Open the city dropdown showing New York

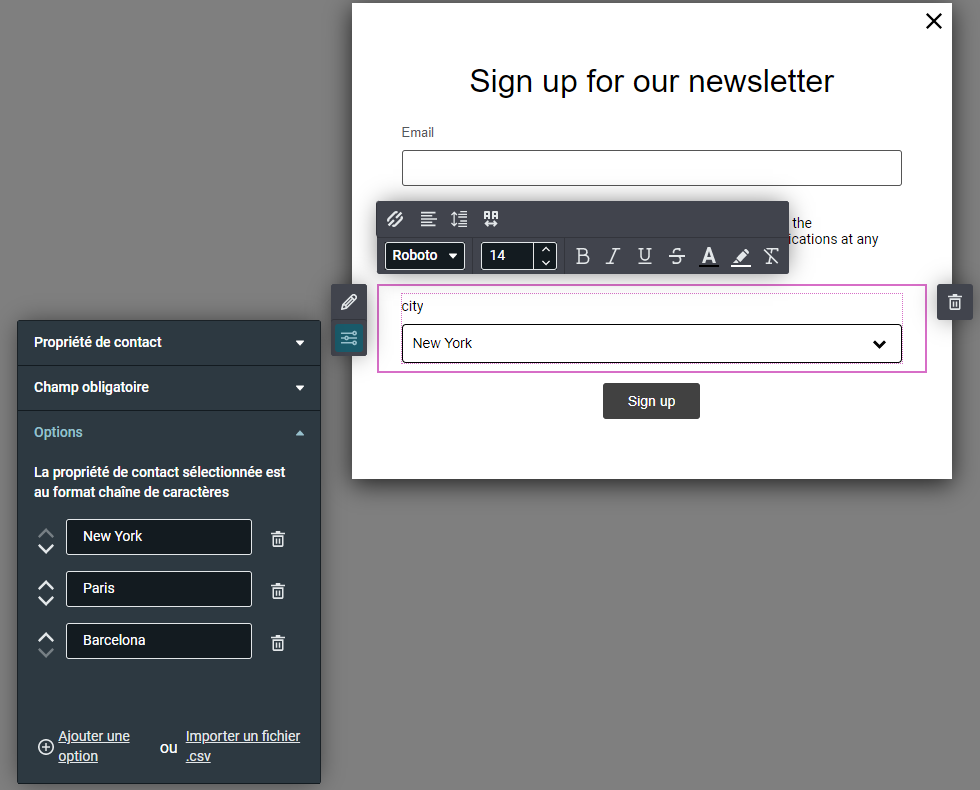click(652, 344)
